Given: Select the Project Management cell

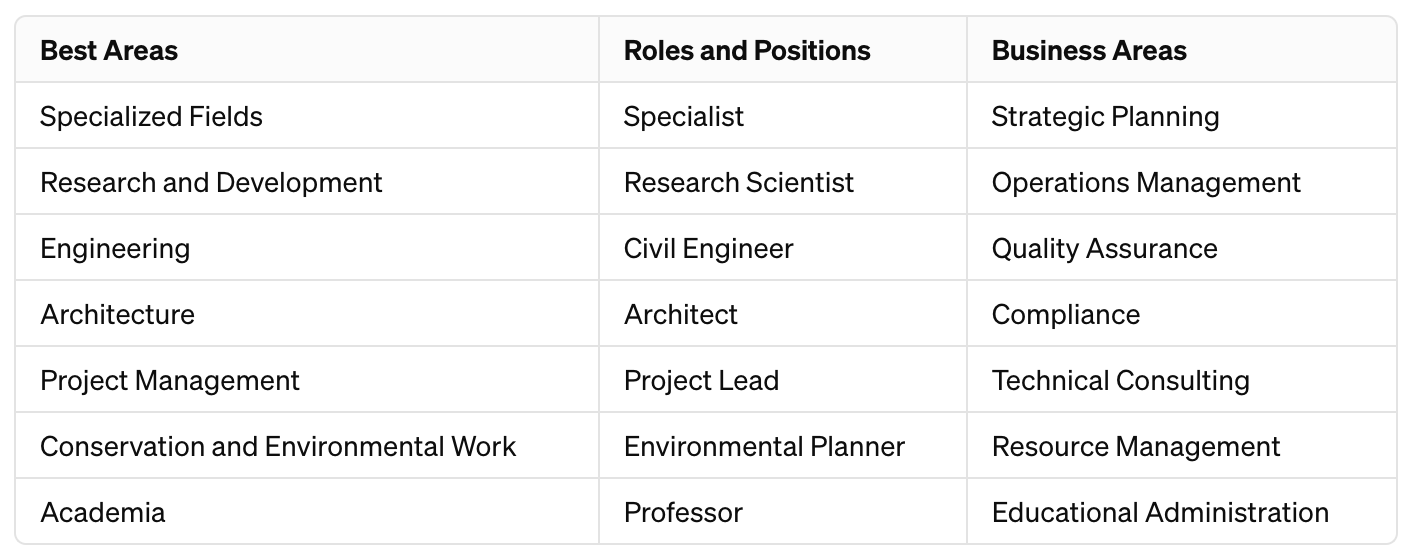Looking at the screenshot, I should [x=170, y=381].
